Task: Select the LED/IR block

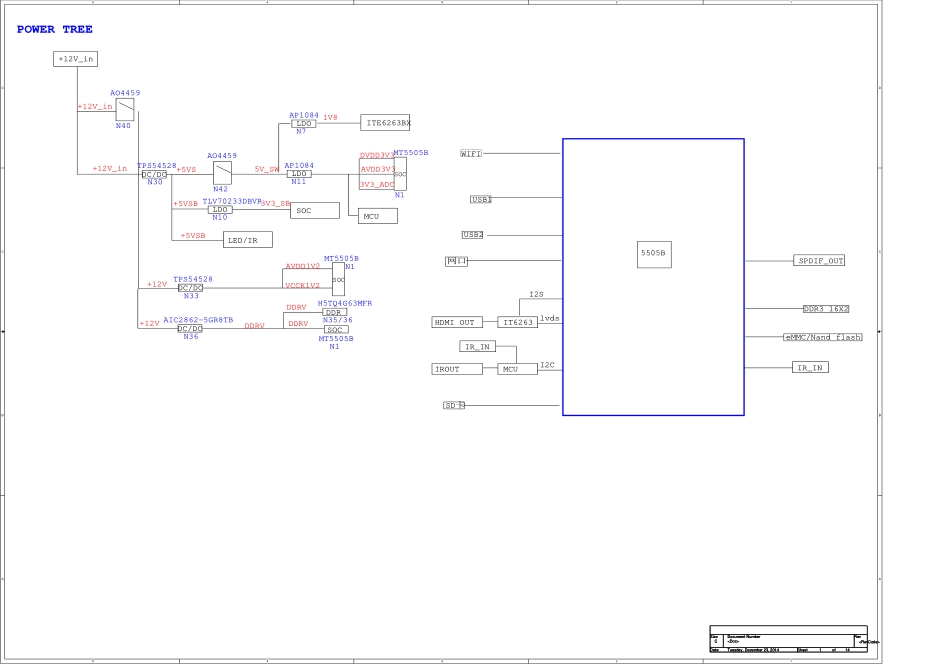Action: coord(248,240)
